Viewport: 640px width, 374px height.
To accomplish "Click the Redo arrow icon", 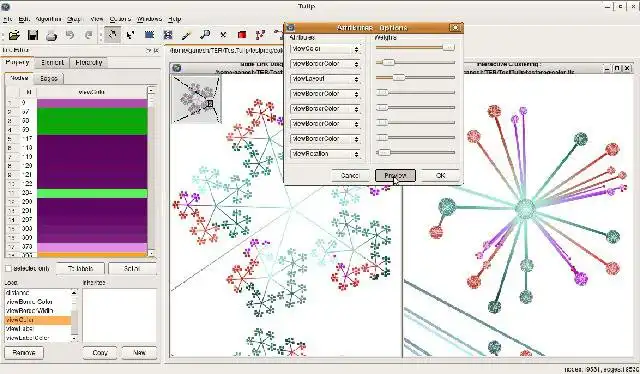I will [x=89, y=35].
